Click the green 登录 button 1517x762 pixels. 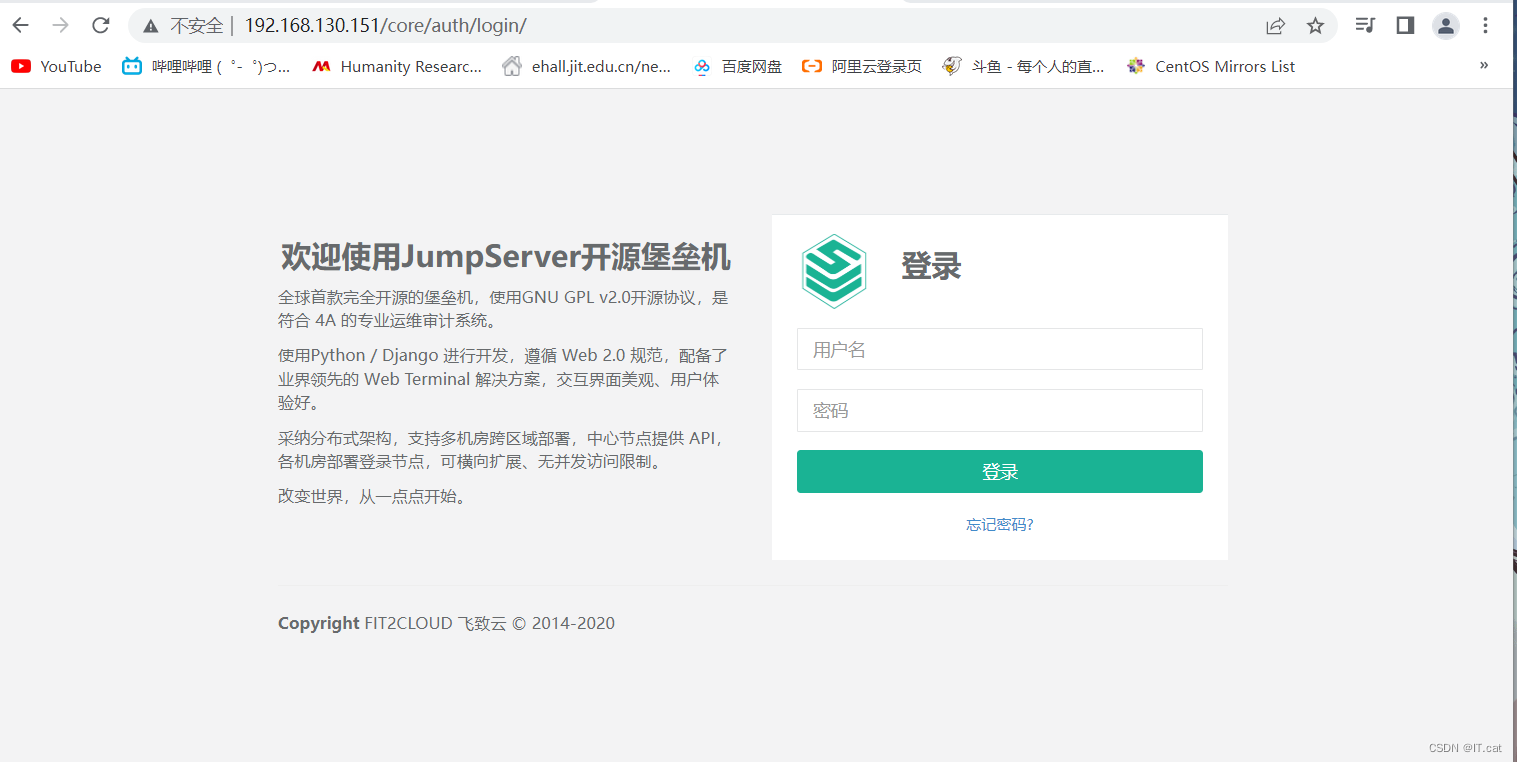(1000, 471)
